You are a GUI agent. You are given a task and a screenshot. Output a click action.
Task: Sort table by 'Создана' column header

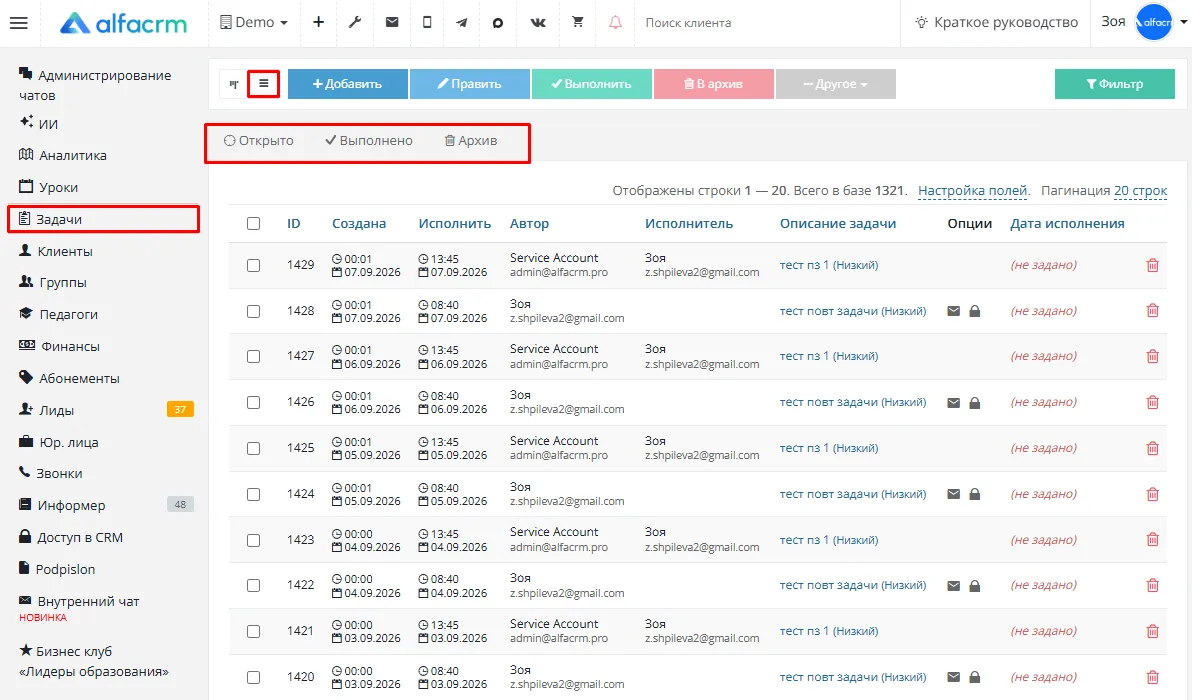pyautogui.click(x=359, y=223)
